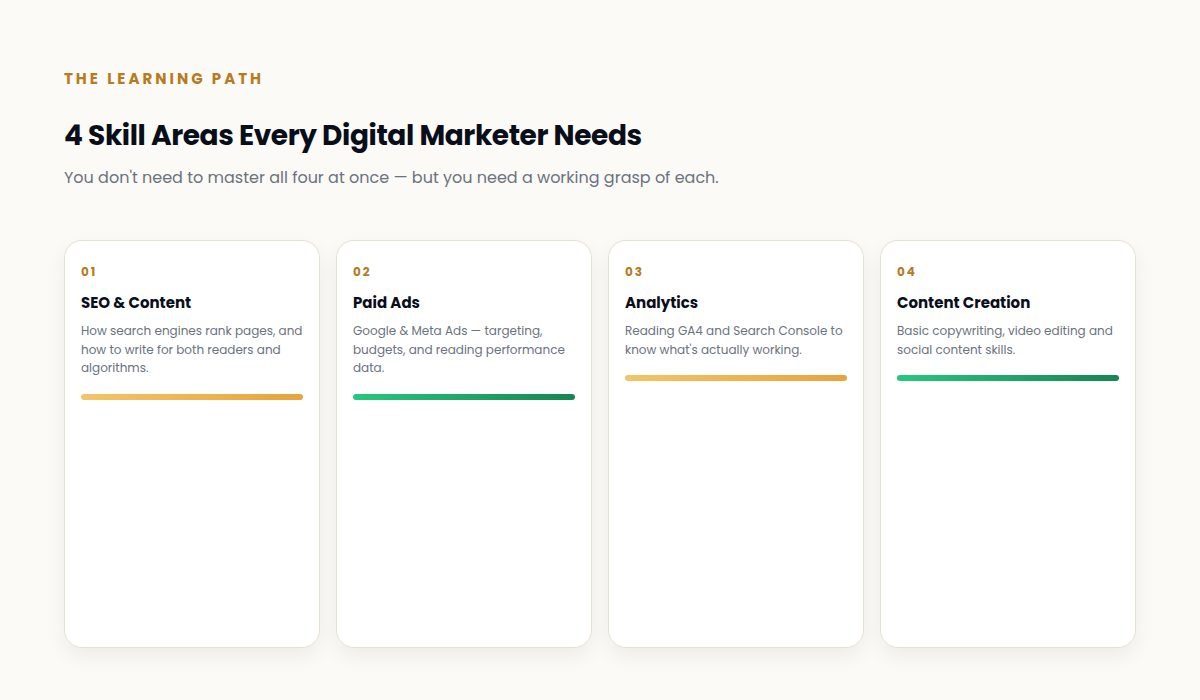Click the "01" step number
This screenshot has width=1200, height=700.
[89, 272]
